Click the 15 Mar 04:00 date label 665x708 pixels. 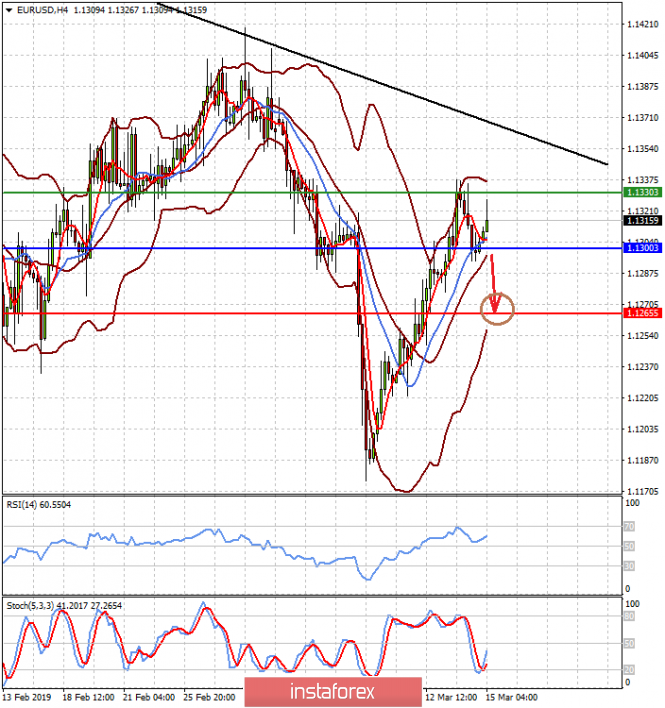click(x=511, y=696)
